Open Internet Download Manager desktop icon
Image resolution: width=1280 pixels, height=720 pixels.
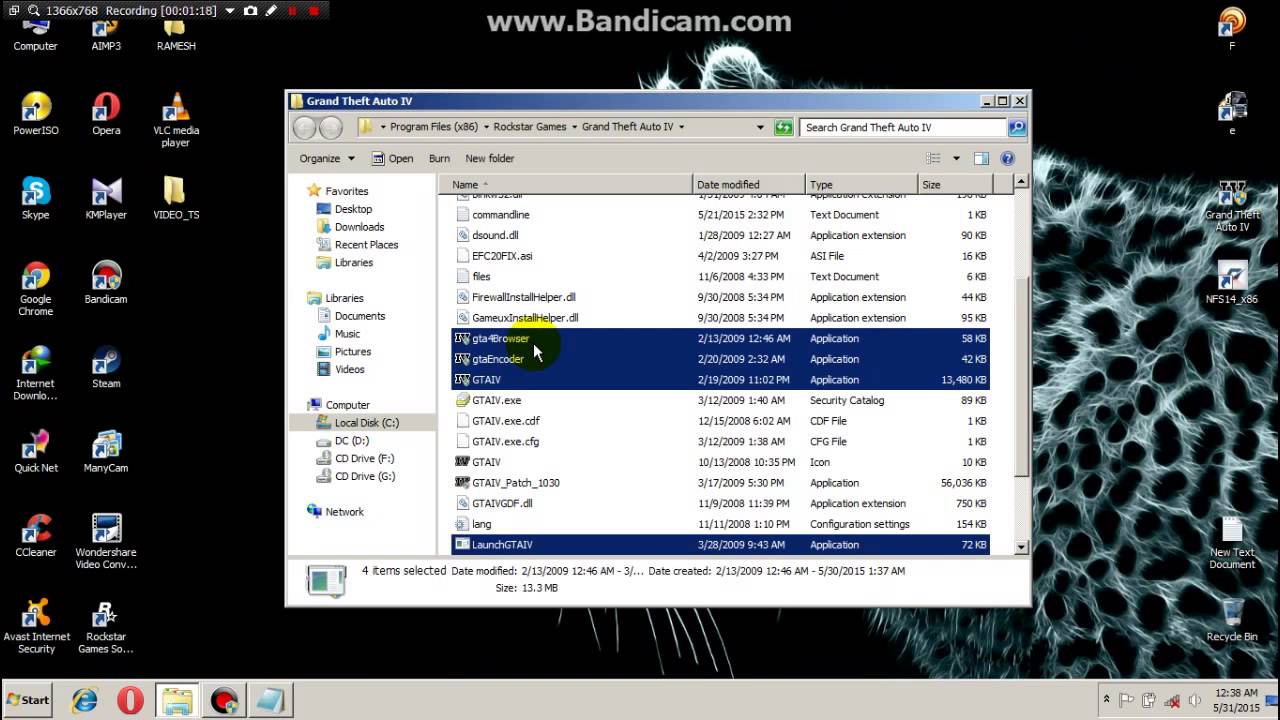(x=36, y=372)
